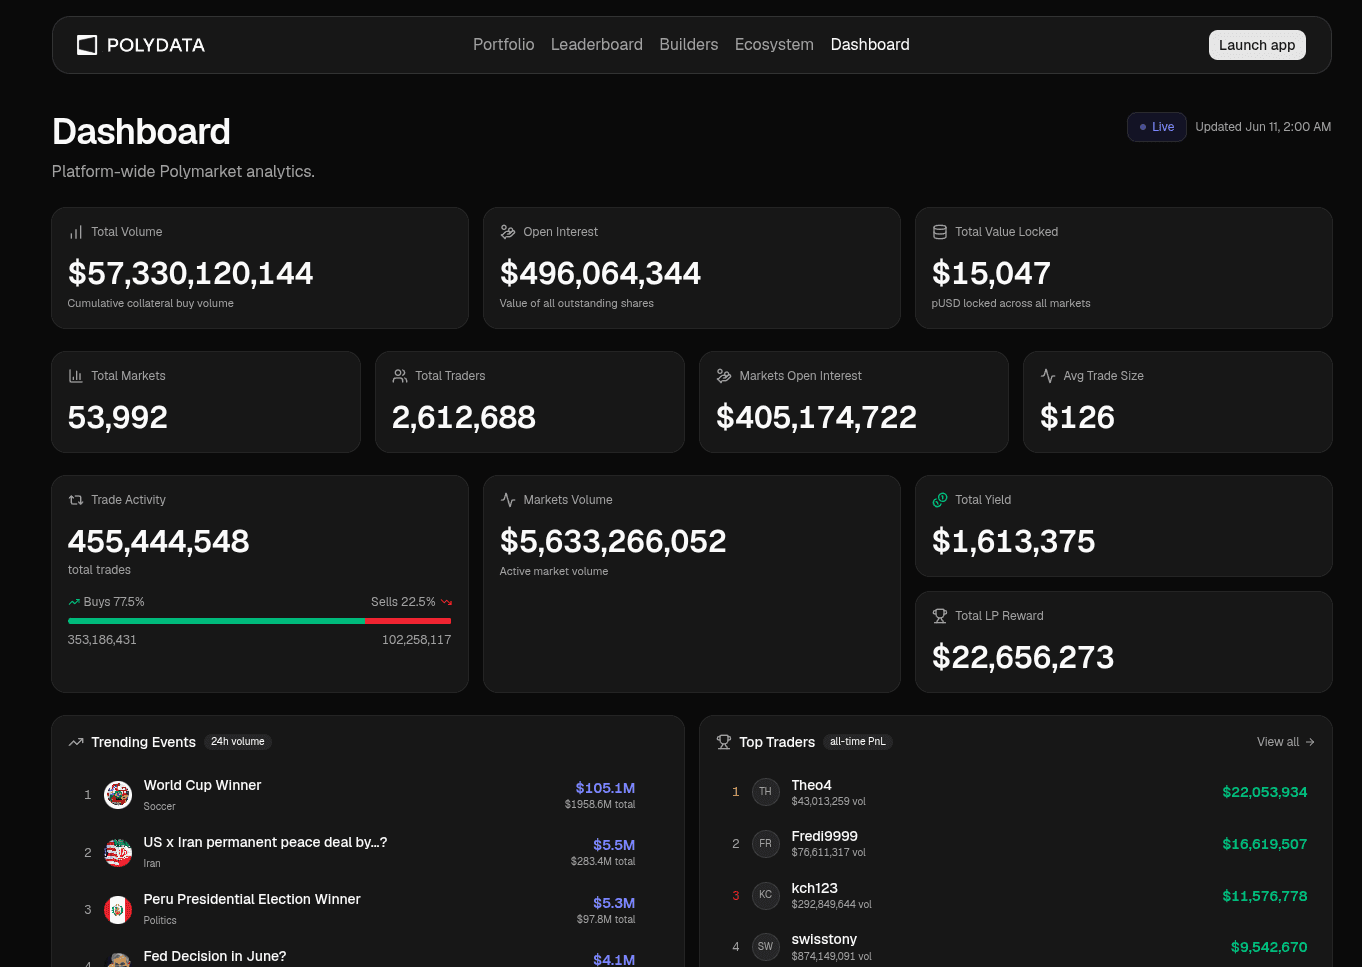Screen dimensions: 1362x967
Task: Select the Dashboard nav item
Action: (x=870, y=45)
